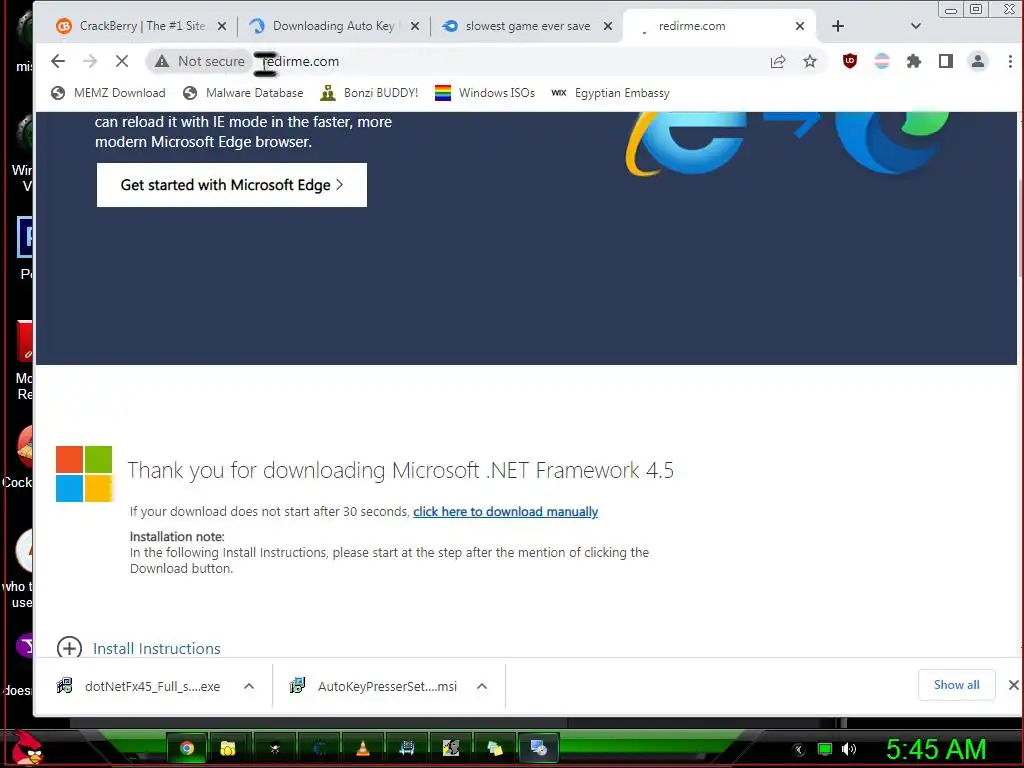
Task: Open options arrow for dotNetFx45 download
Action: (x=249, y=686)
